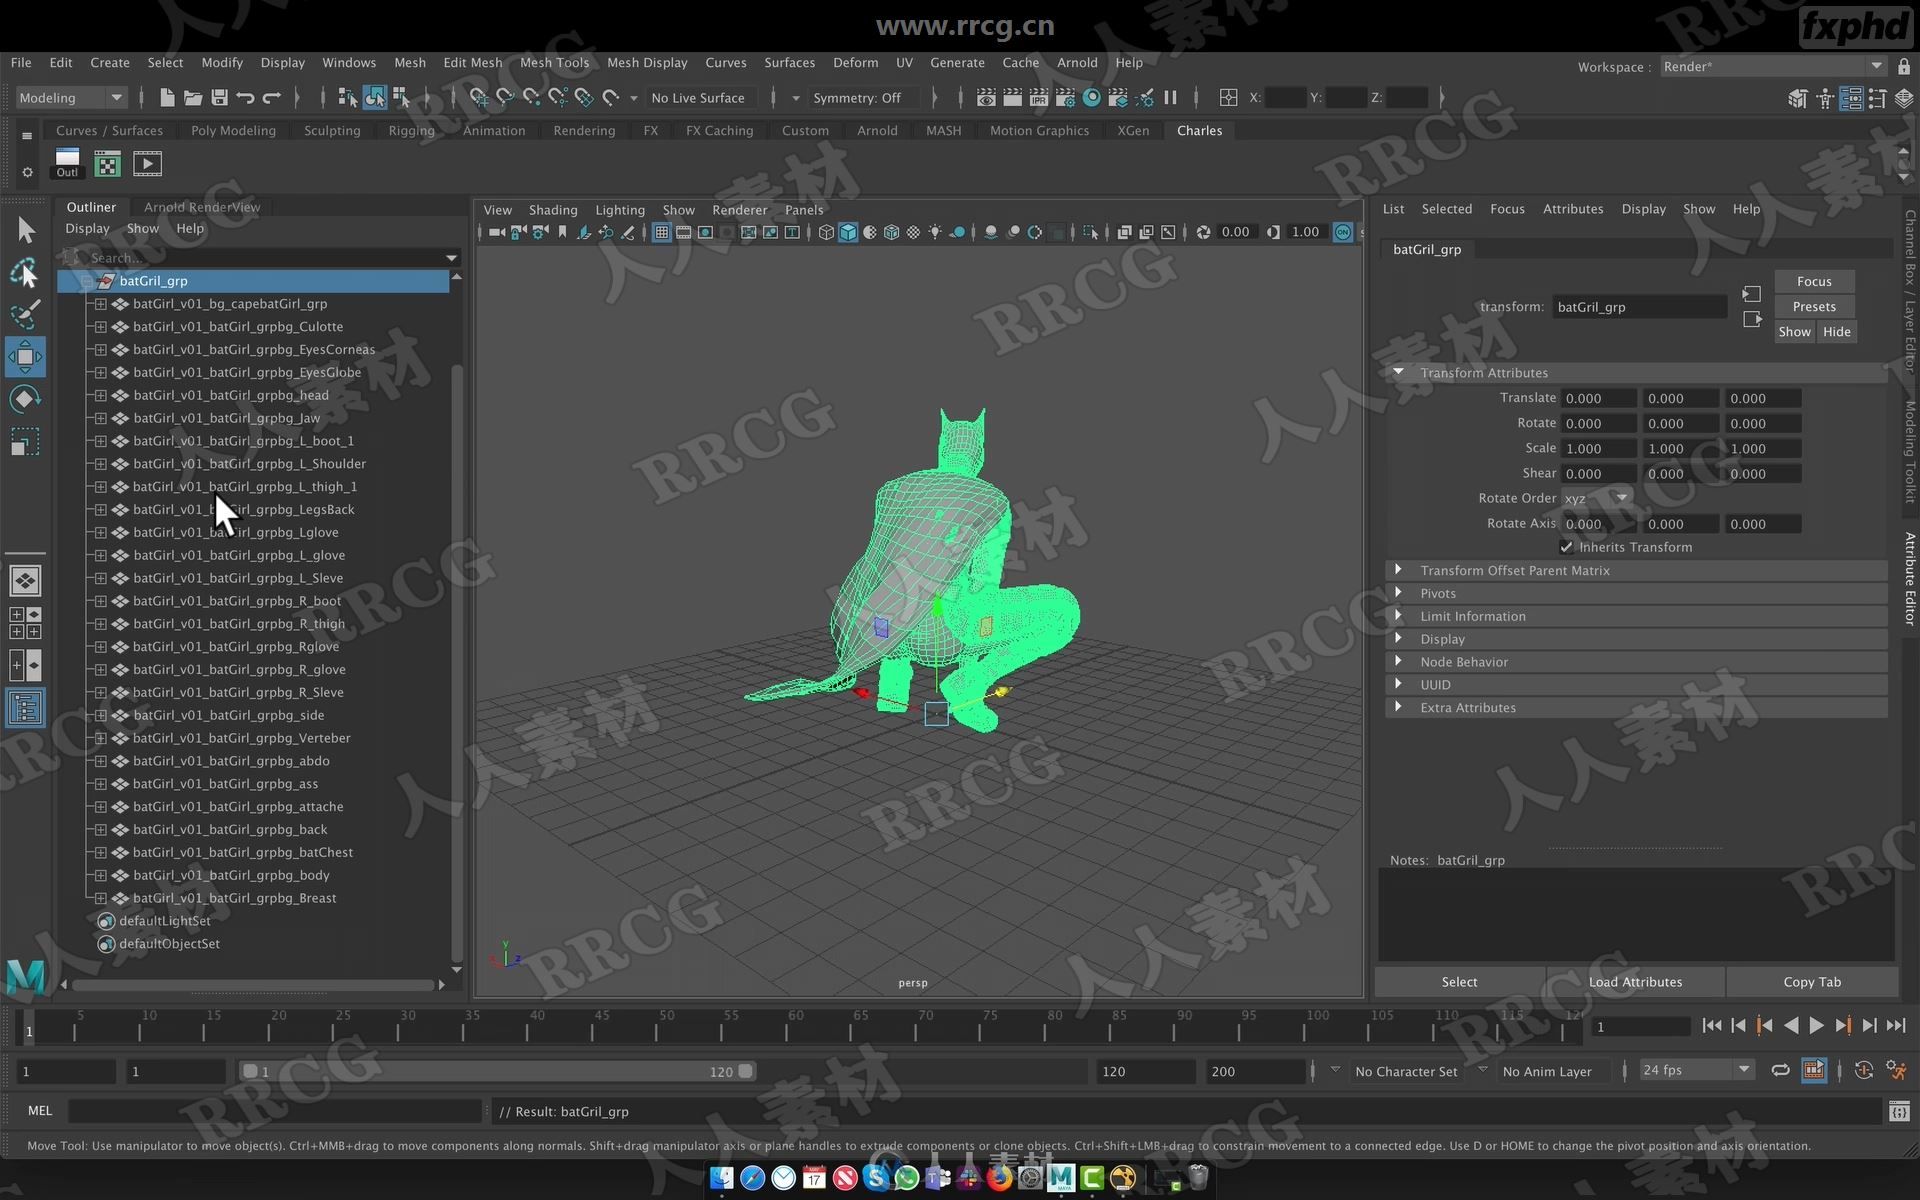Viewport: 1920px width, 1200px height.
Task: Click the smooth shade cube icon
Action: coord(848,232)
